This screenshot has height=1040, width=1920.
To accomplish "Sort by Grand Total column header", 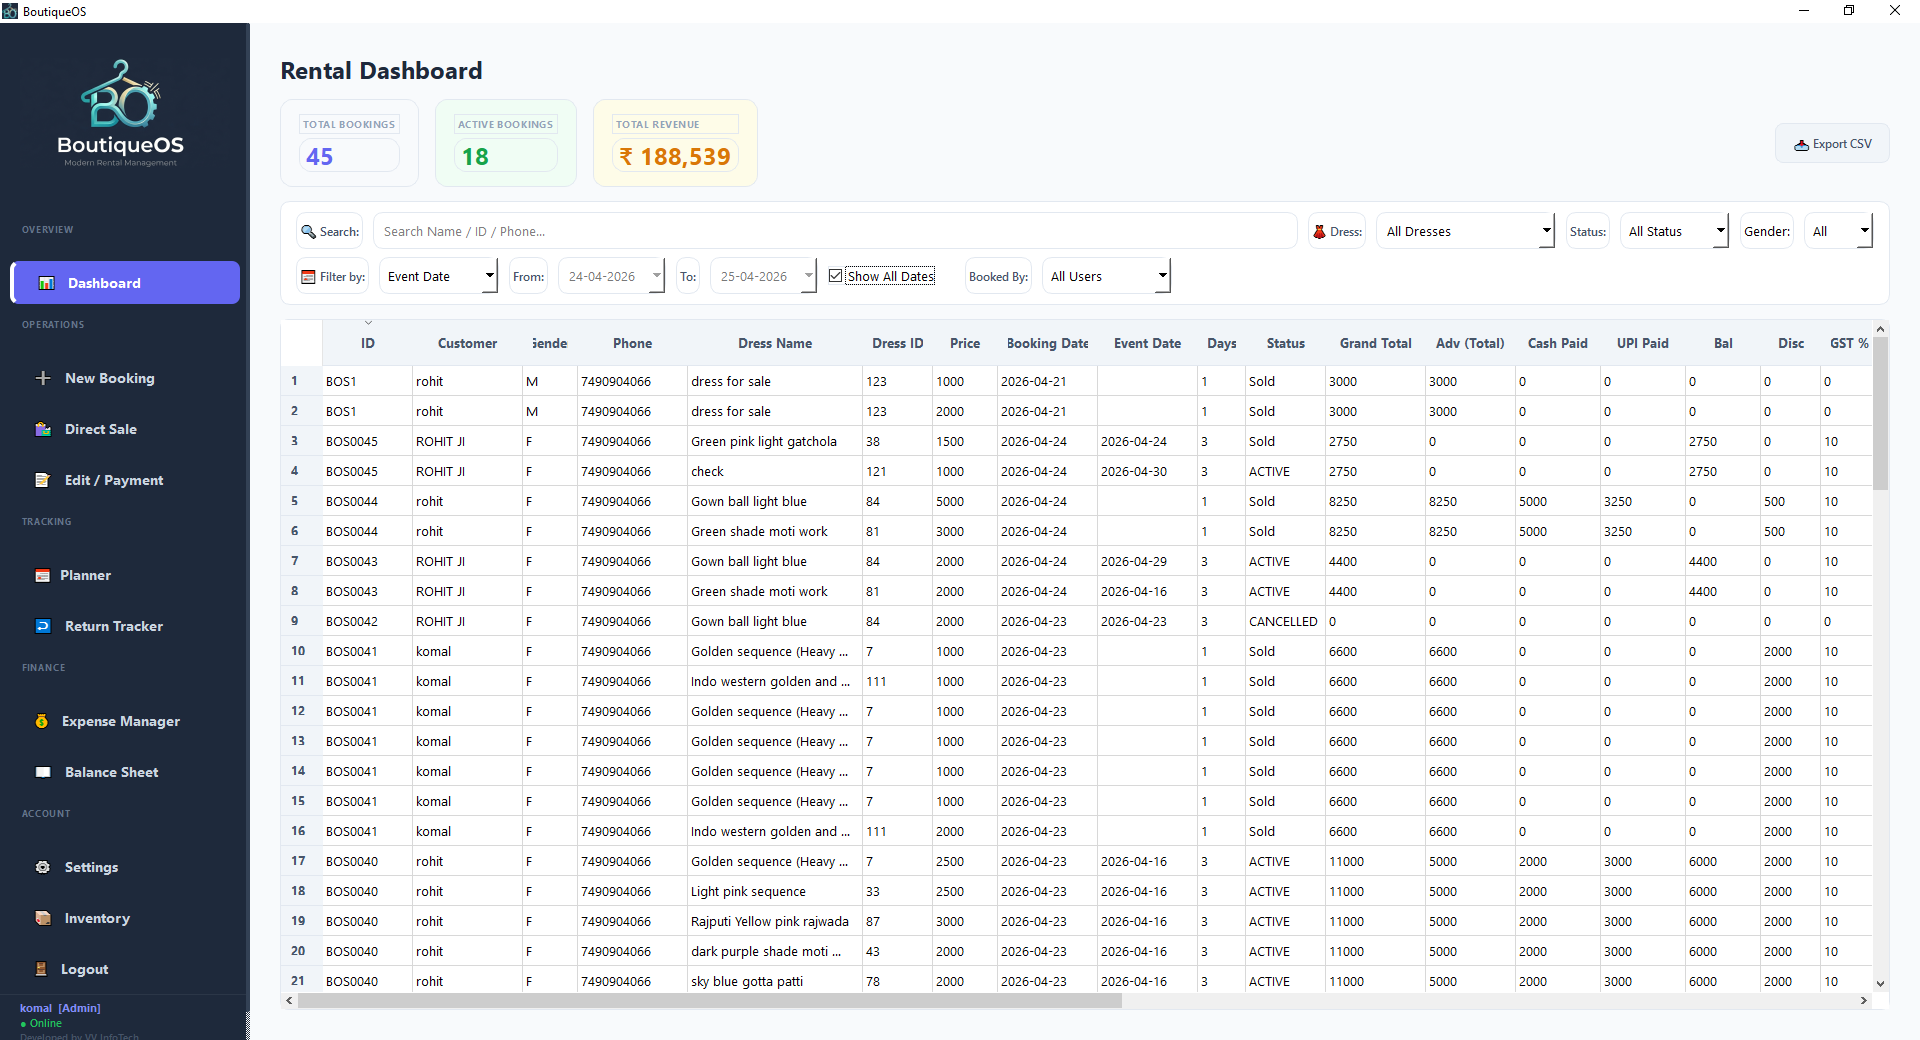I will click(1375, 343).
